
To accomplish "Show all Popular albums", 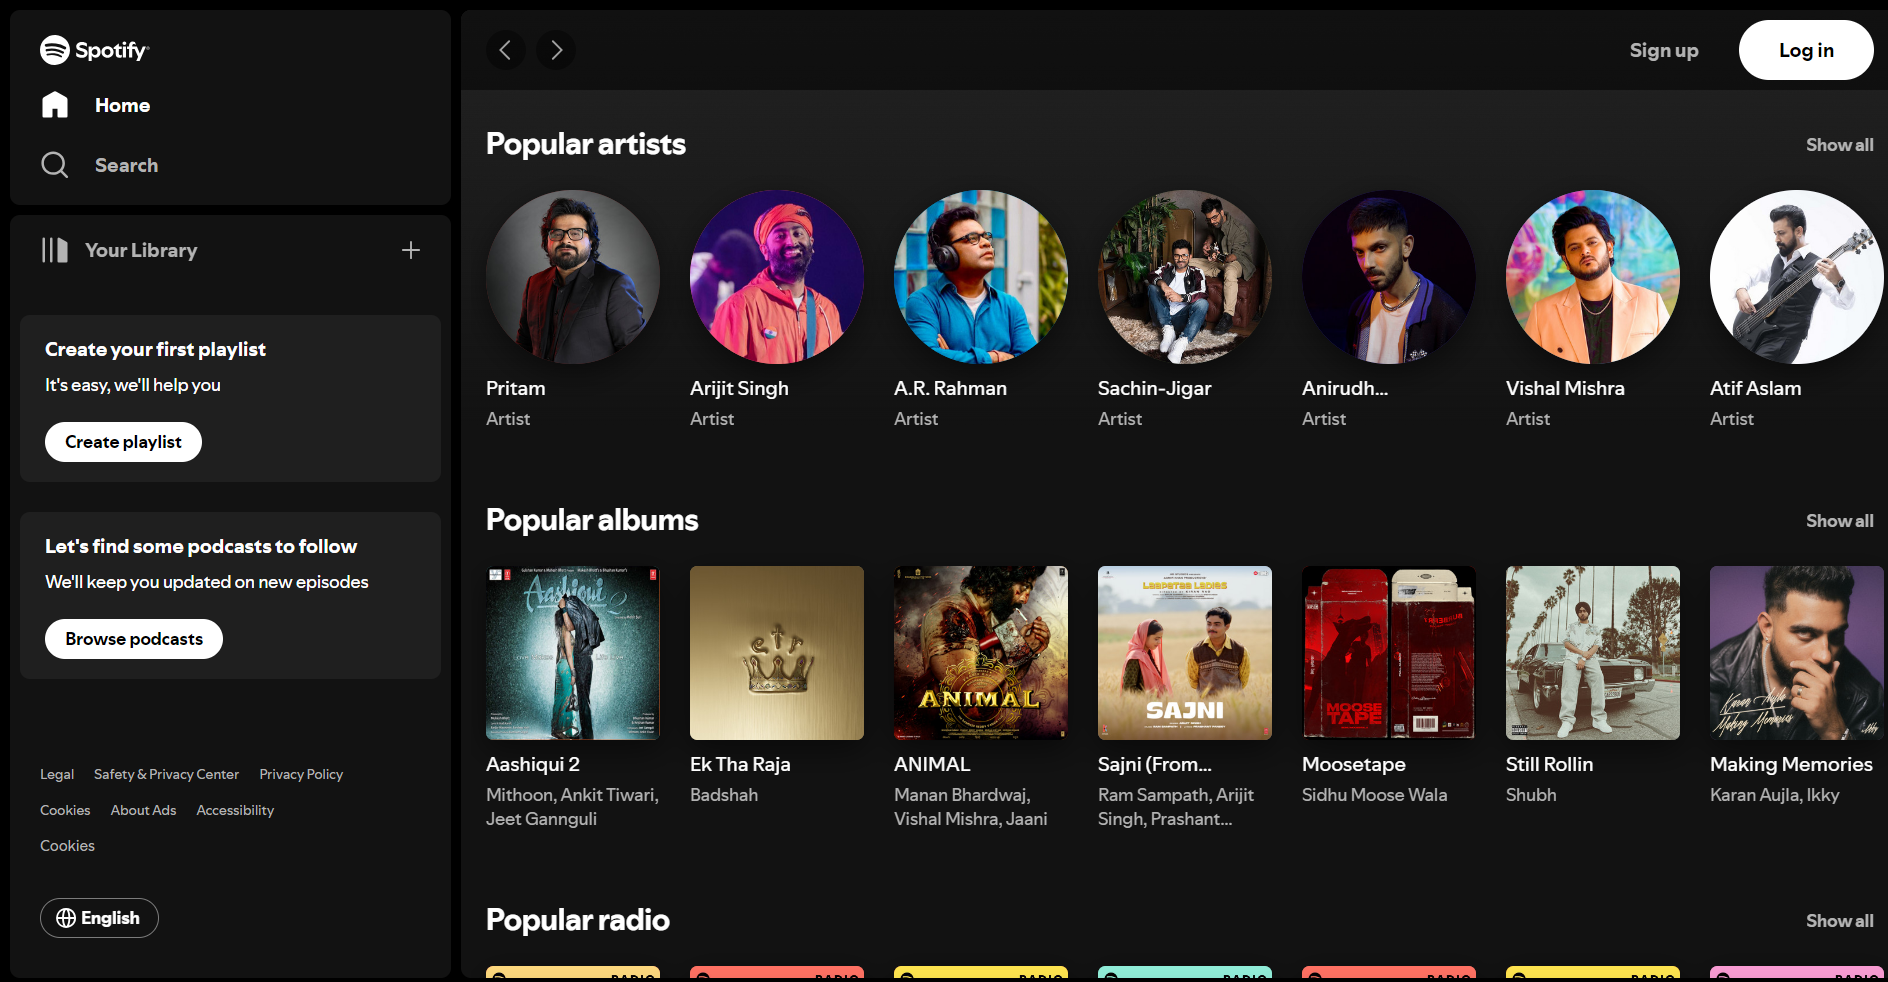I will point(1839,521).
